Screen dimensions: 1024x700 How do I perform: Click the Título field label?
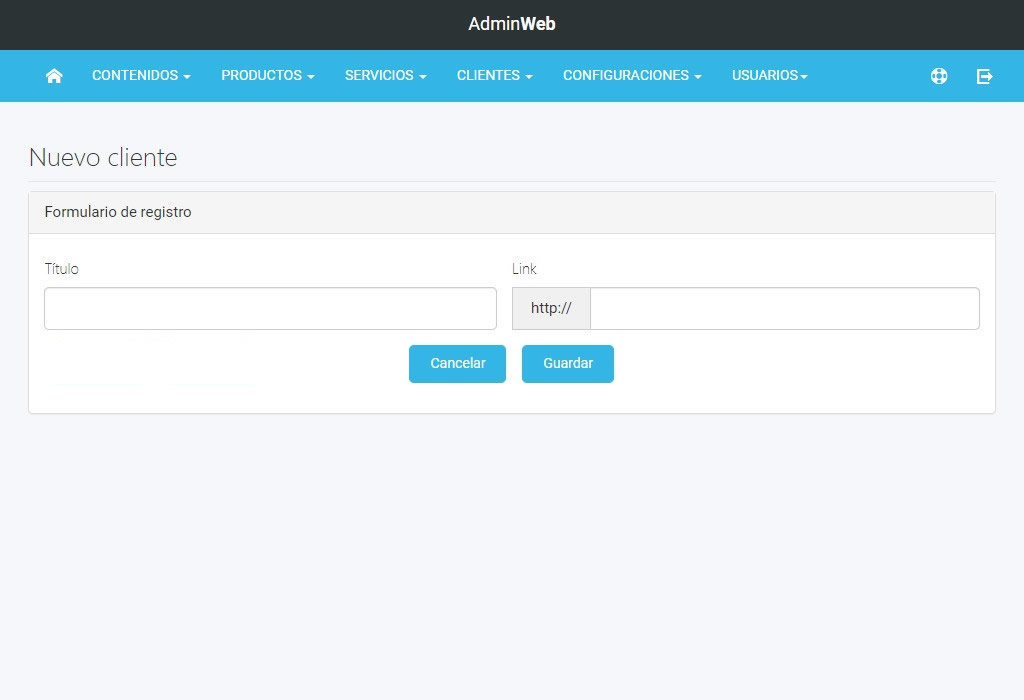pyautogui.click(x=62, y=268)
